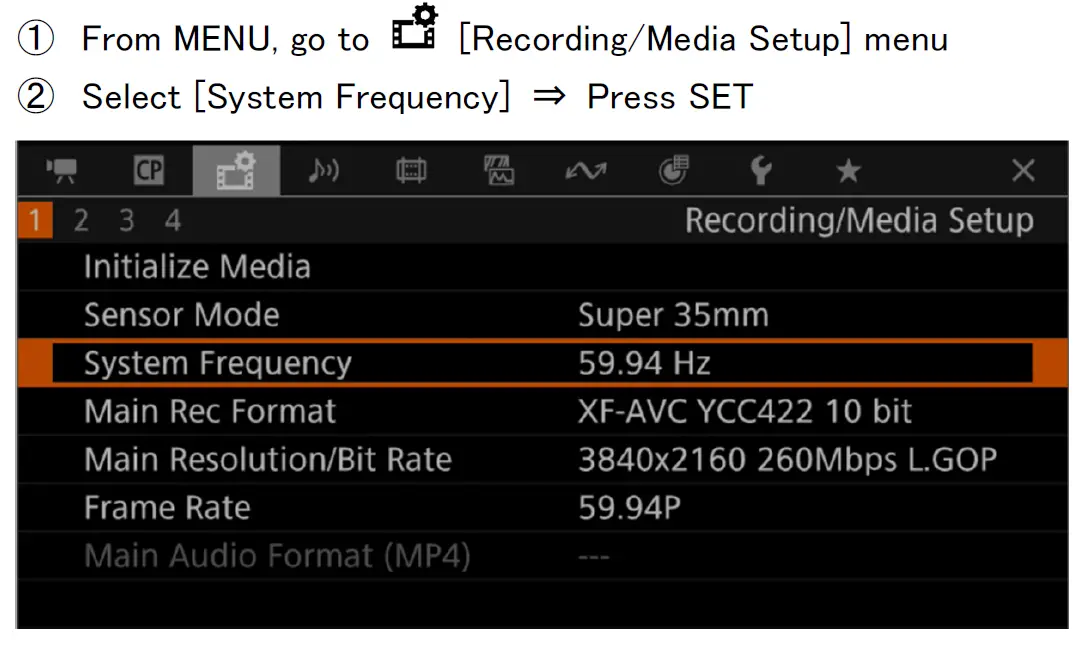Open the Monitoring Setup menu icon
1092x646 pixels.
pyautogui.click(x=410, y=171)
